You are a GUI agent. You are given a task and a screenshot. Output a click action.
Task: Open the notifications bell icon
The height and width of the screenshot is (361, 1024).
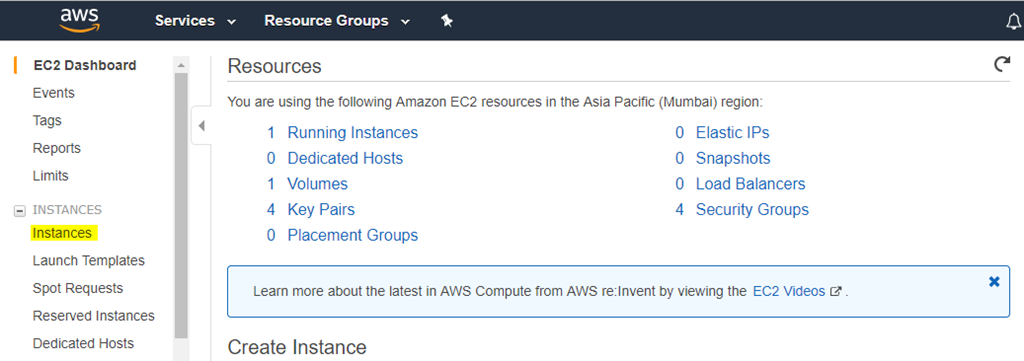tap(1013, 22)
